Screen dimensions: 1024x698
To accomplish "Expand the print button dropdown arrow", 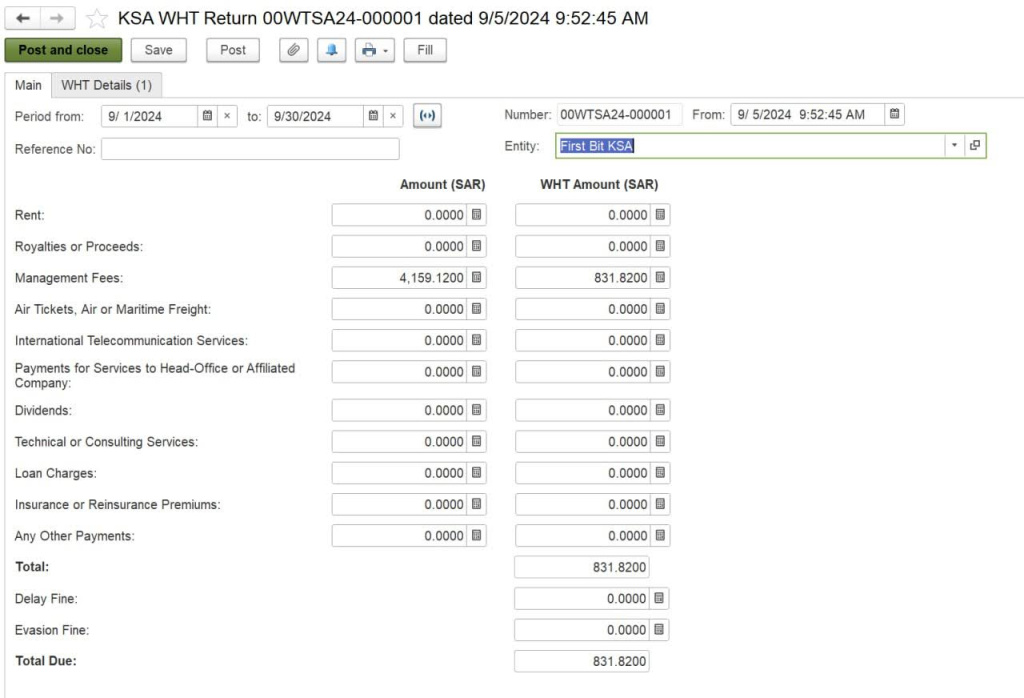I will (x=385, y=50).
